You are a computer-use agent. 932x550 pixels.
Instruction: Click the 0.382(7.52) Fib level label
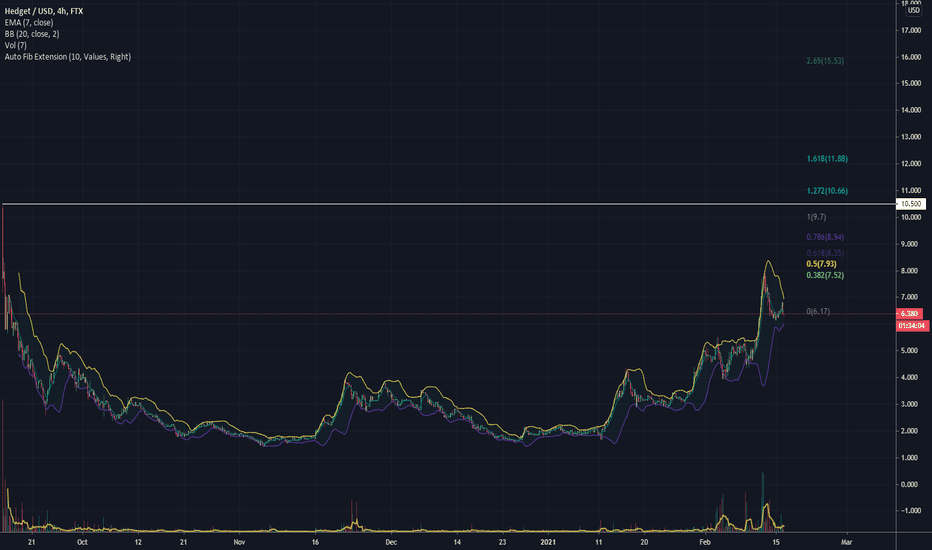825,275
